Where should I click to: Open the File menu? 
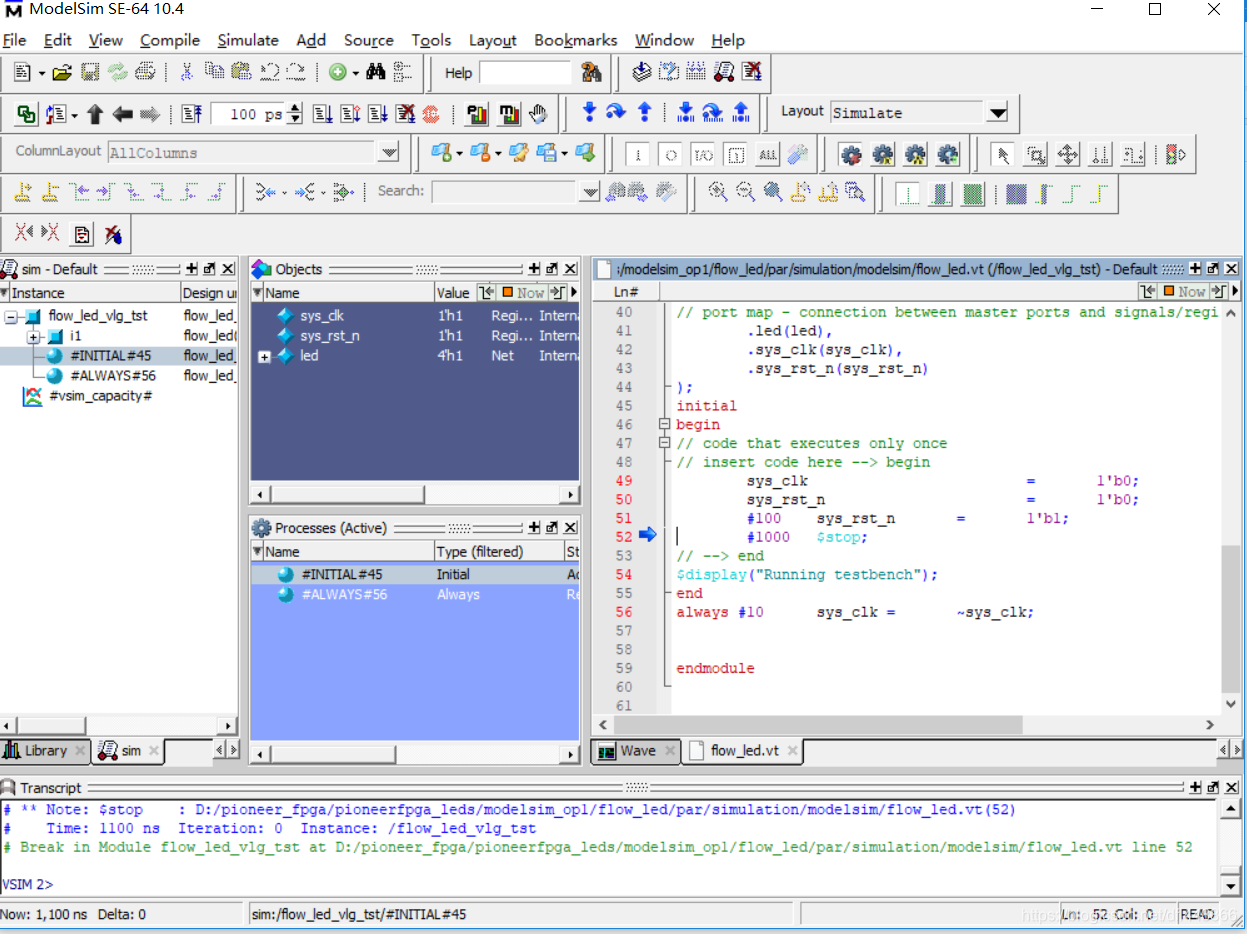tap(14, 40)
